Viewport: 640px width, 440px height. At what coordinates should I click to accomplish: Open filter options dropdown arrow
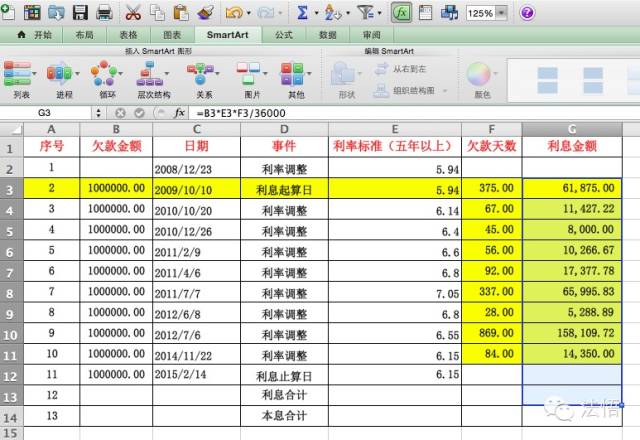pyautogui.click(x=380, y=13)
